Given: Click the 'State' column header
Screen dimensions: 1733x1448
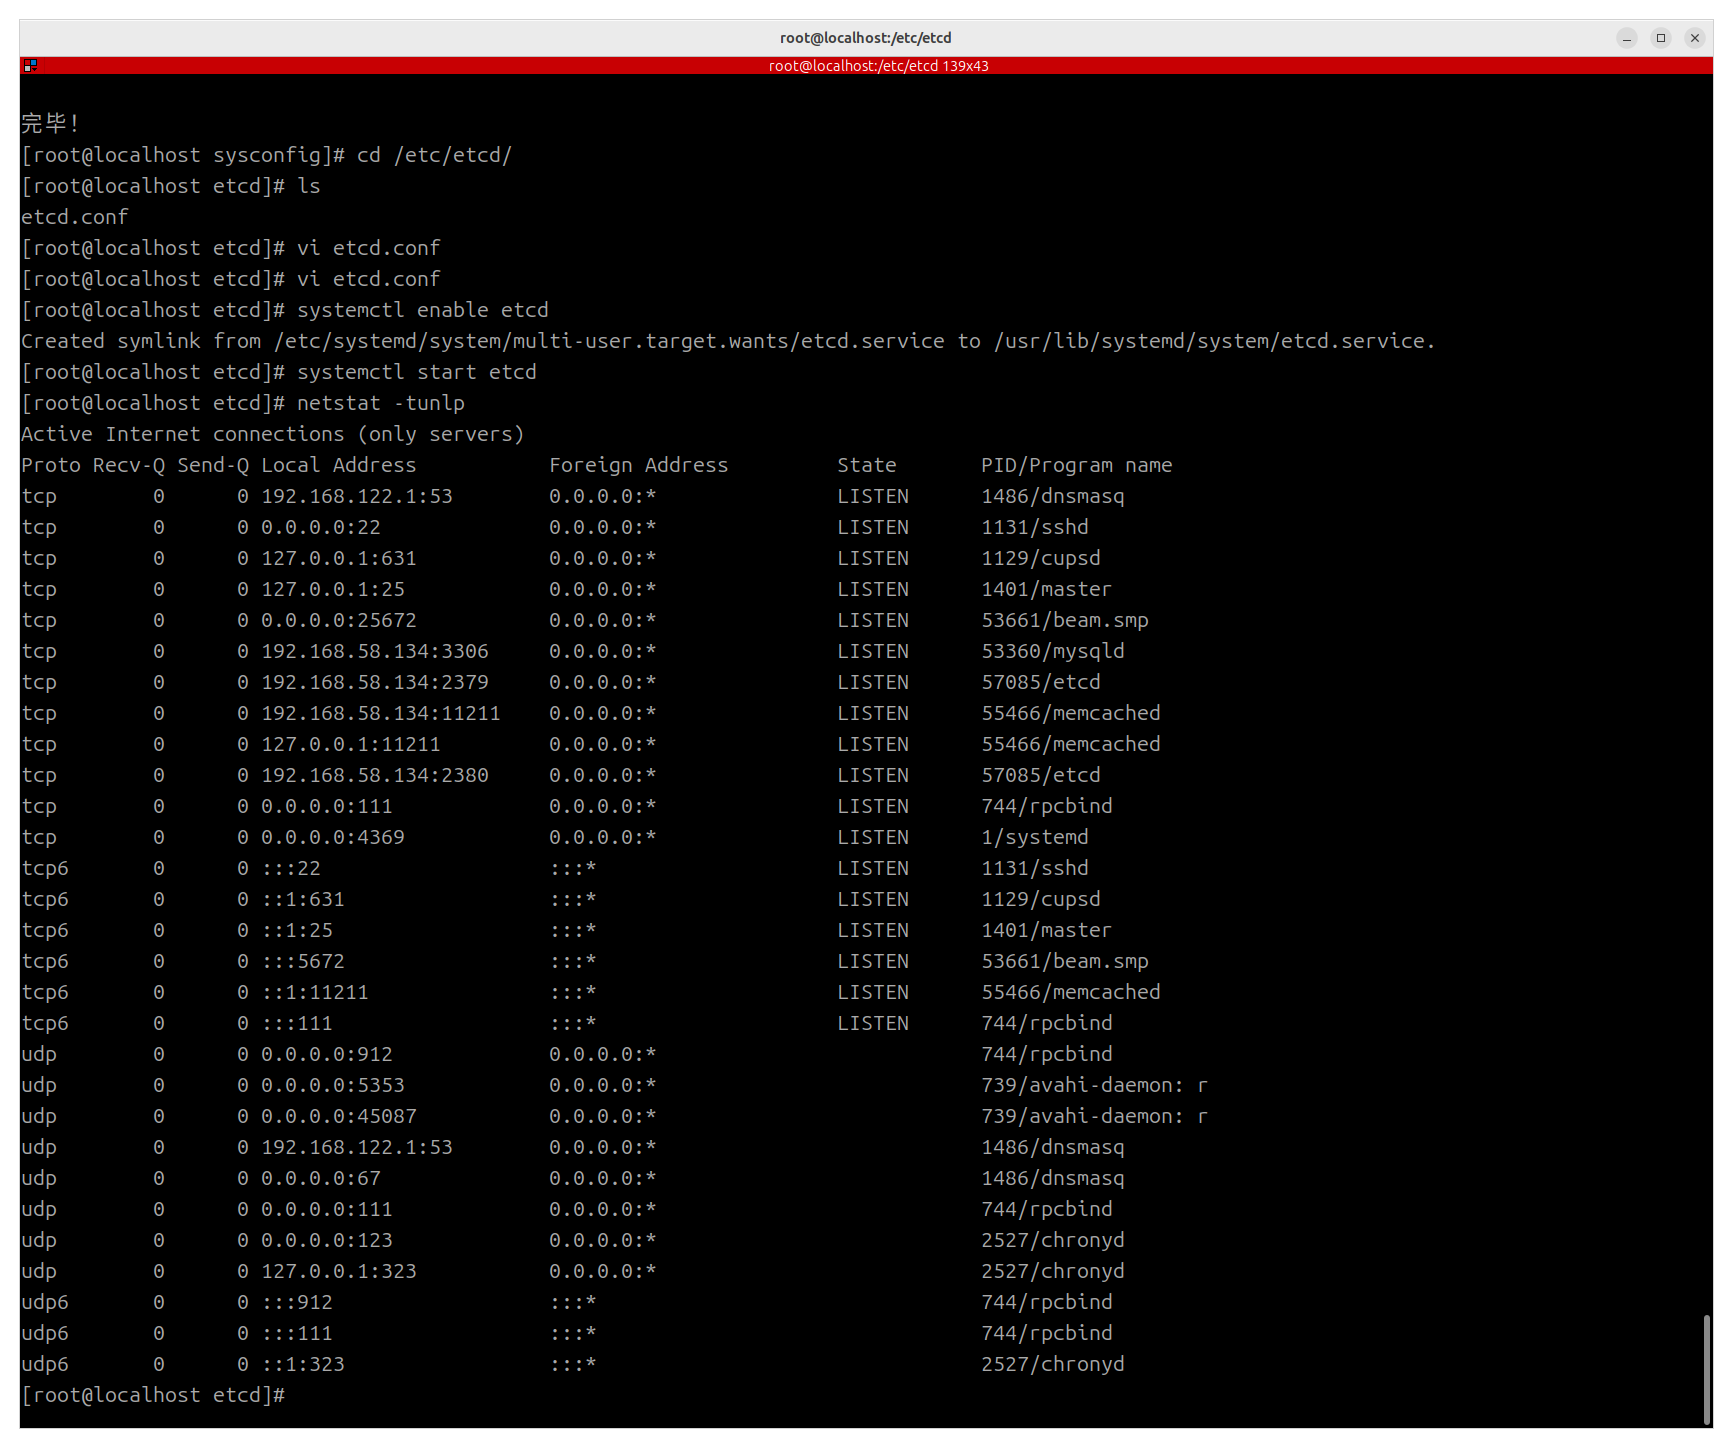Looking at the screenshot, I should click(x=867, y=465).
